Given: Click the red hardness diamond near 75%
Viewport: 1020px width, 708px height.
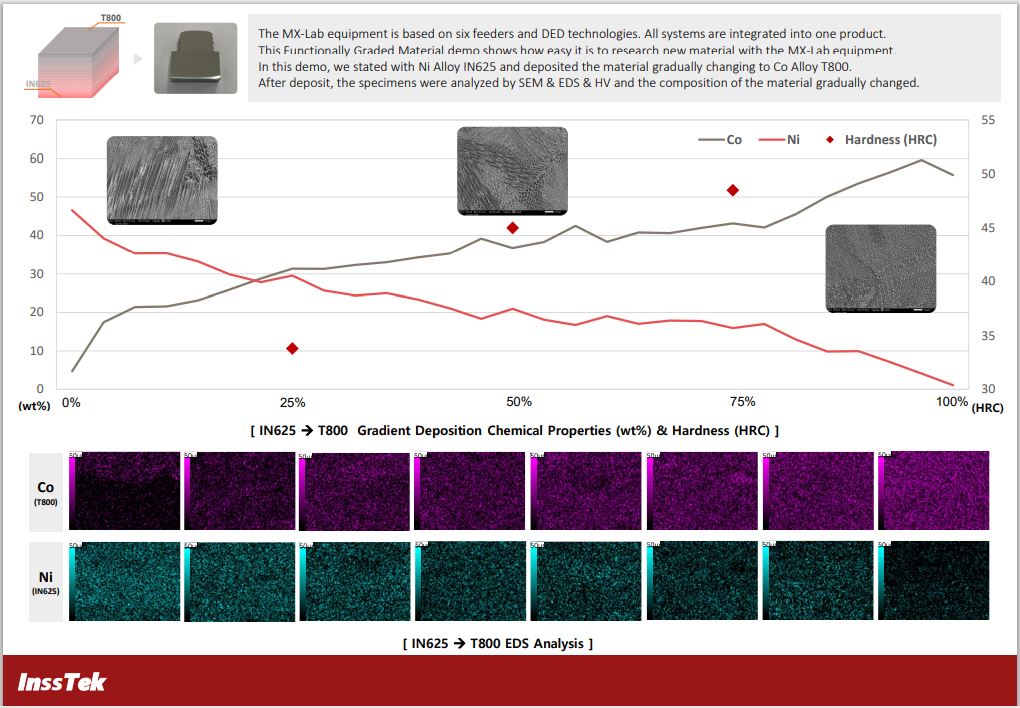Looking at the screenshot, I should pos(733,191).
